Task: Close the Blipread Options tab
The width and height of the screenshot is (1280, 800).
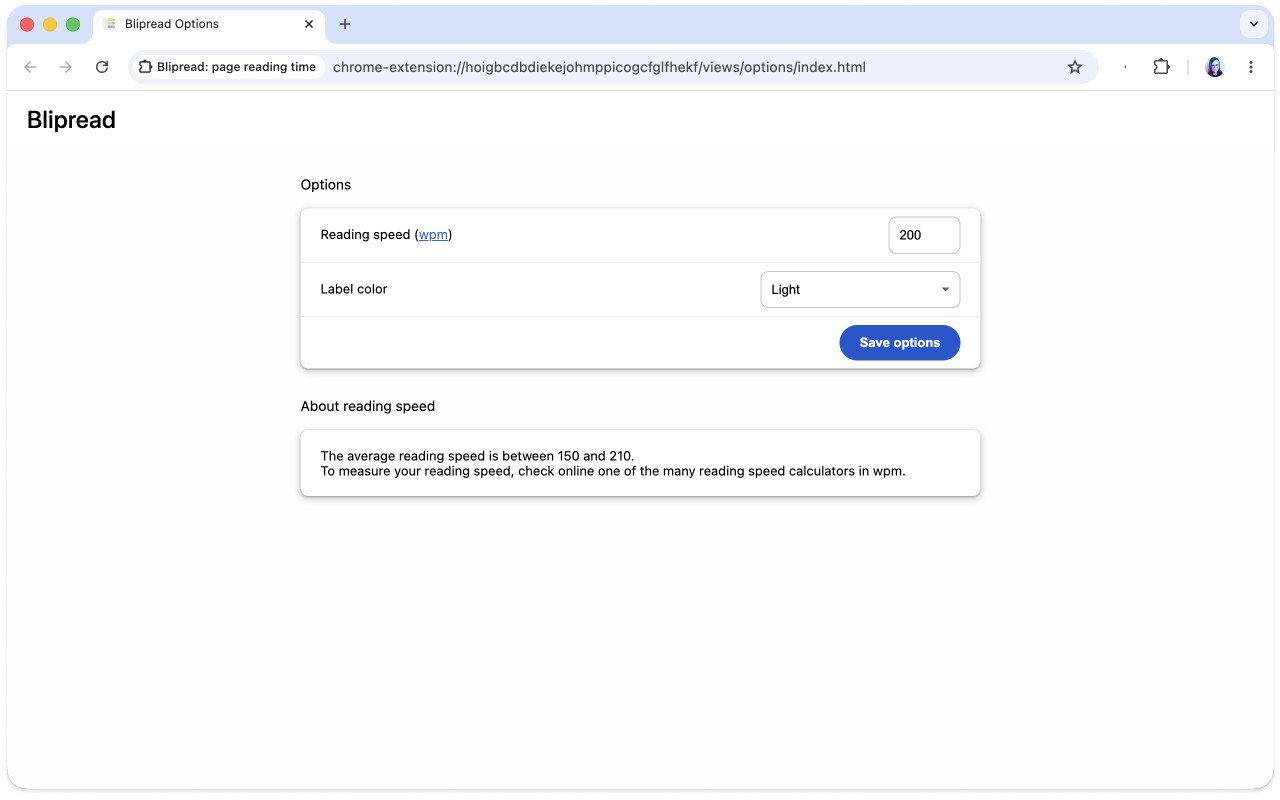Action: 309,24
